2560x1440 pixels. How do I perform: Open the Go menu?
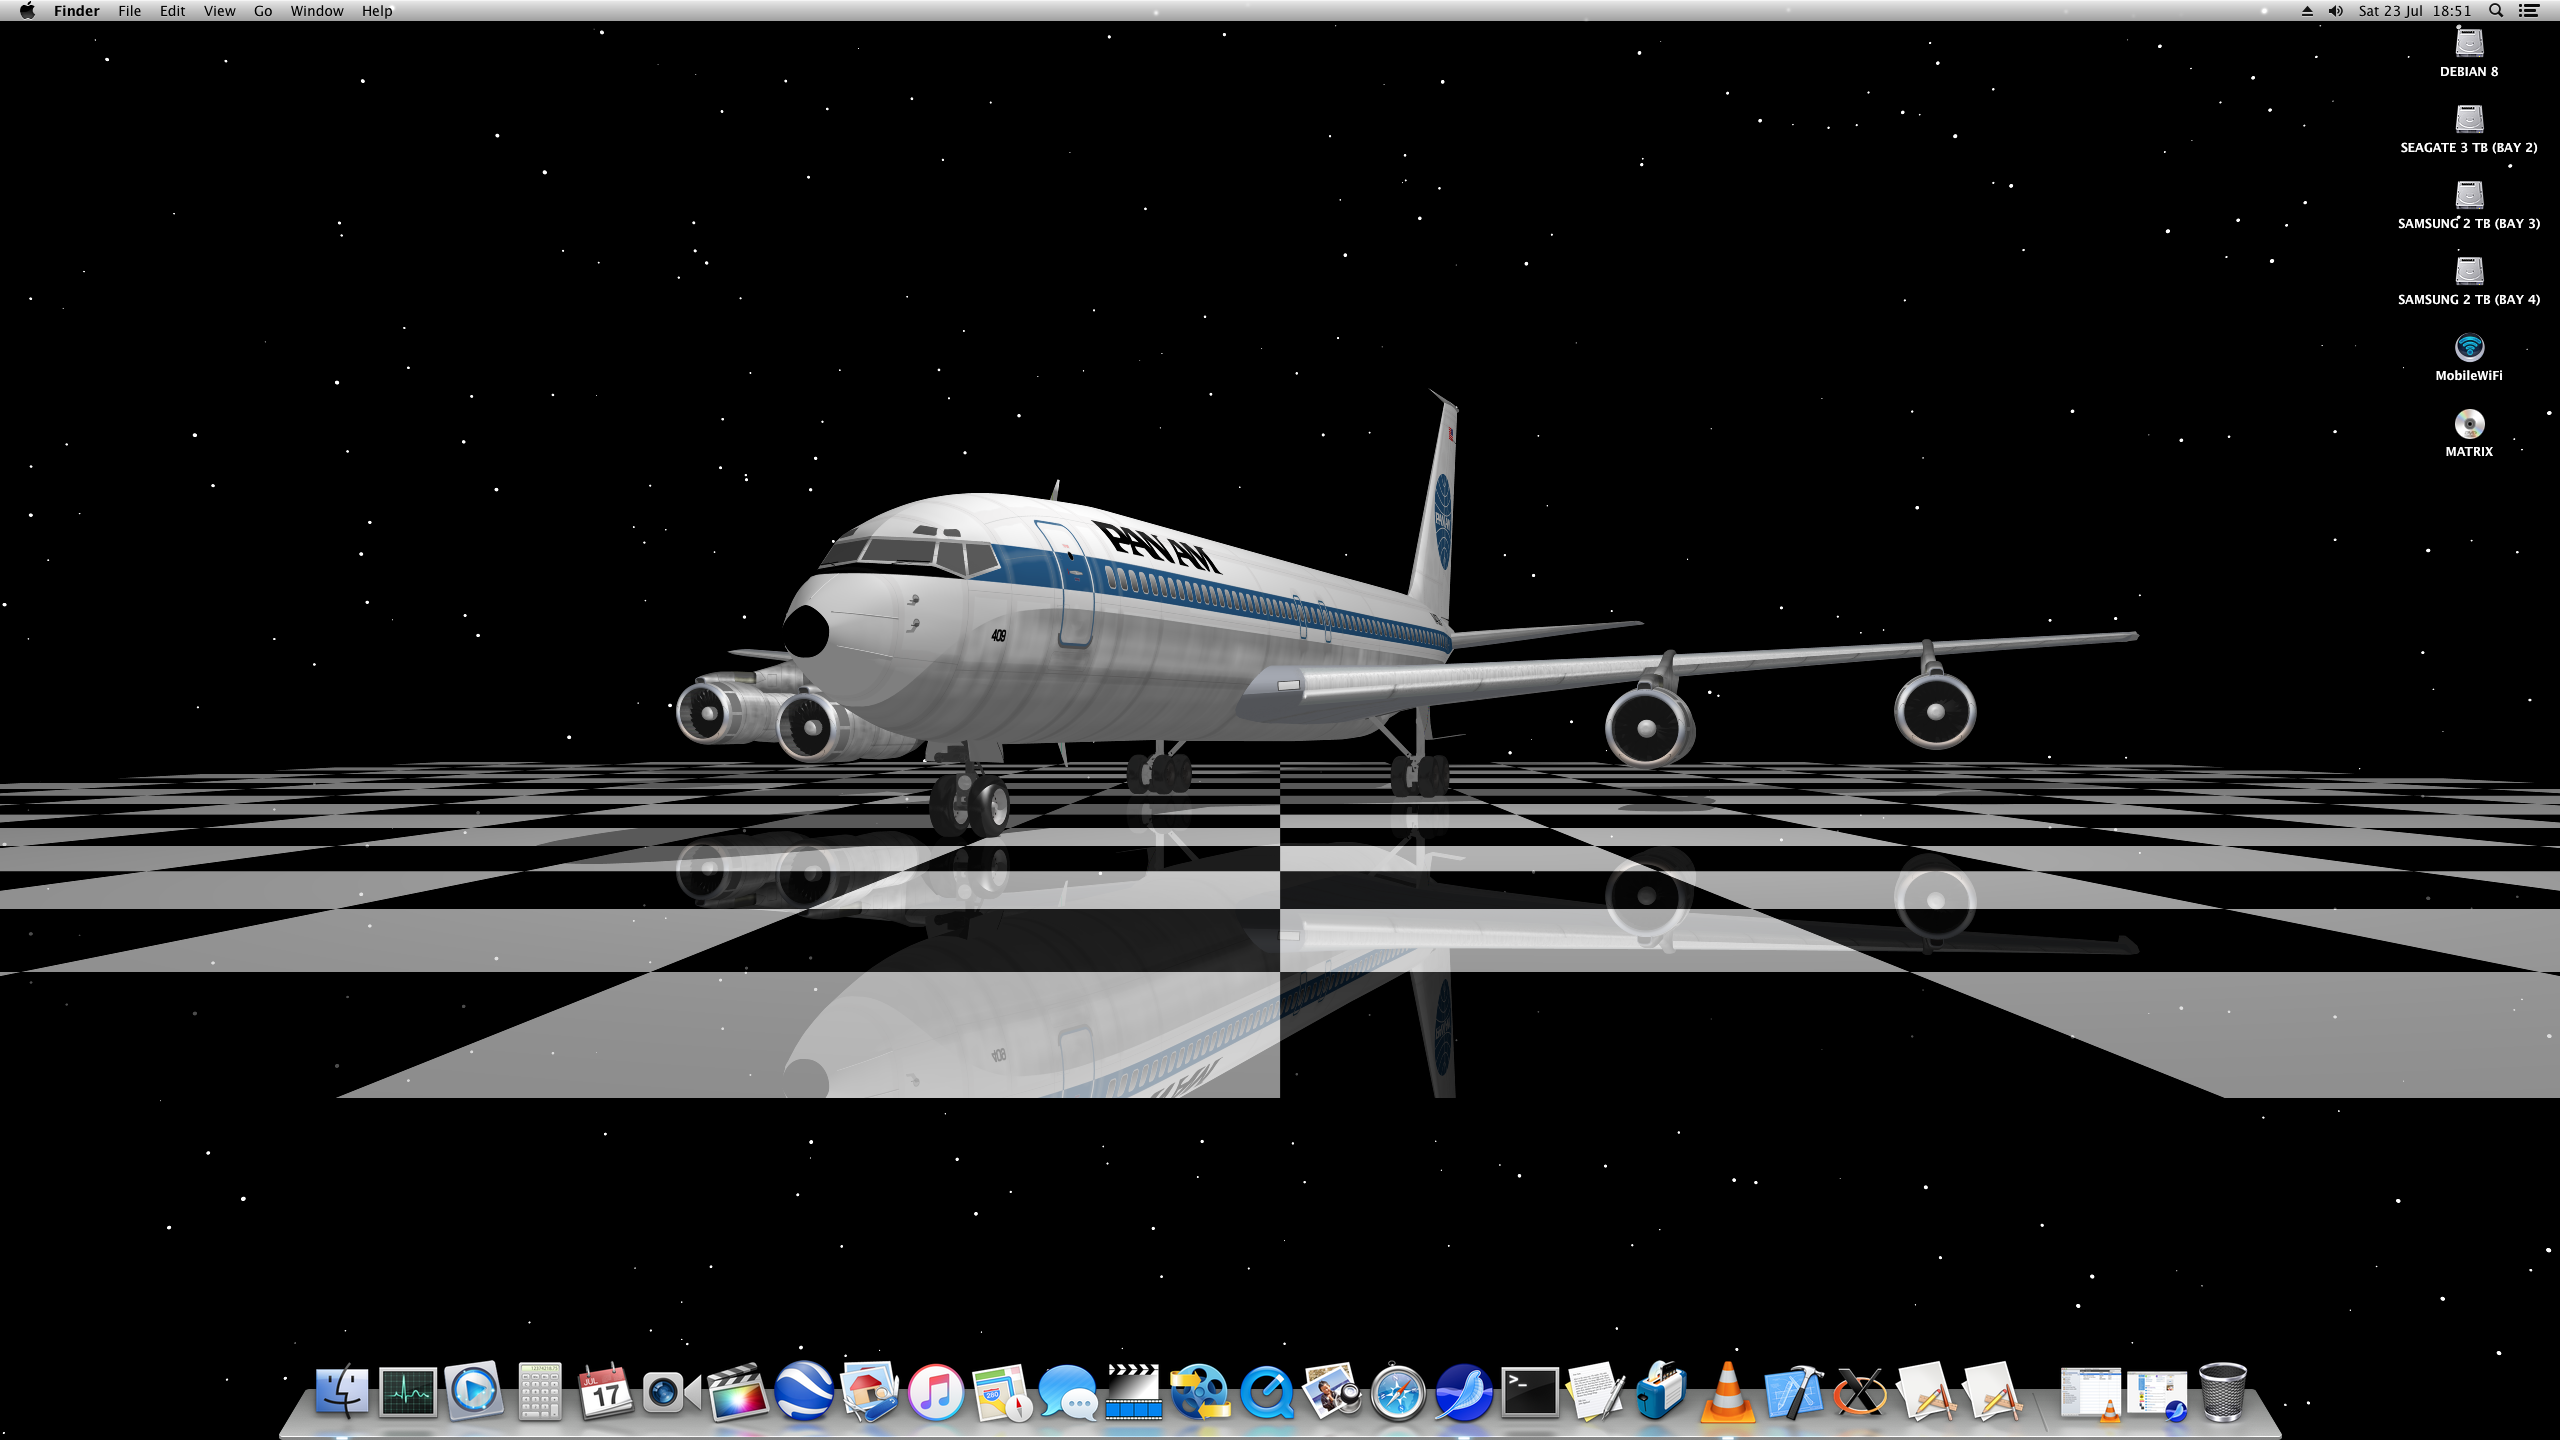[x=263, y=11]
